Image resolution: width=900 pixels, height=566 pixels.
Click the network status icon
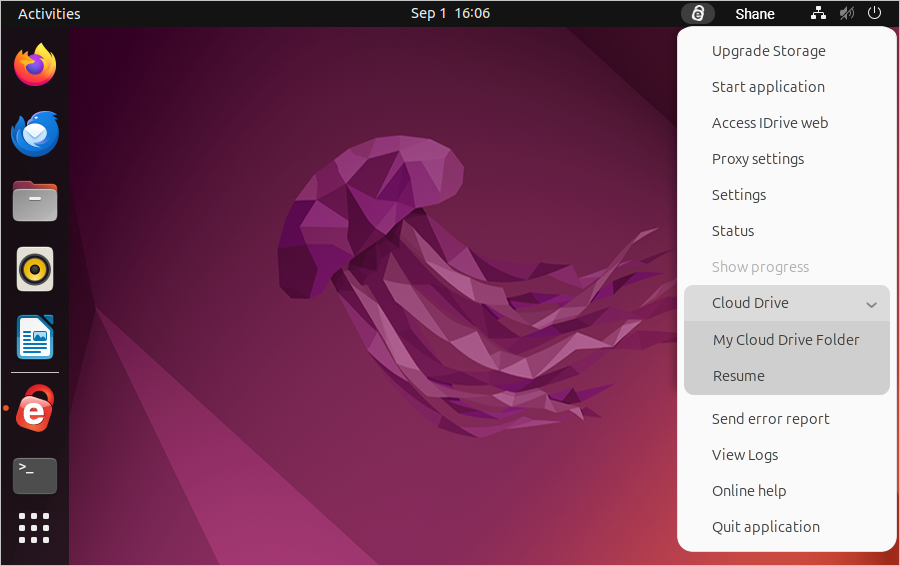click(819, 13)
